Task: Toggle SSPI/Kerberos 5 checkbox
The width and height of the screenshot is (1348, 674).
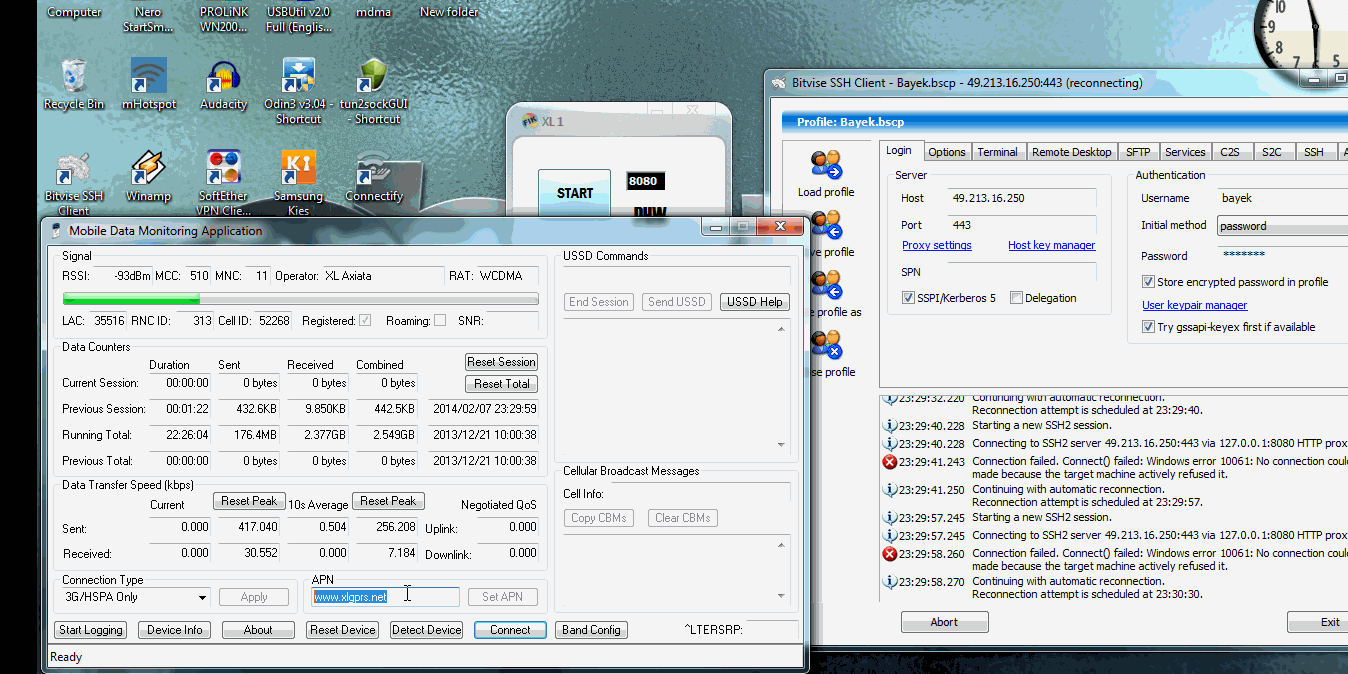Action: [908, 298]
